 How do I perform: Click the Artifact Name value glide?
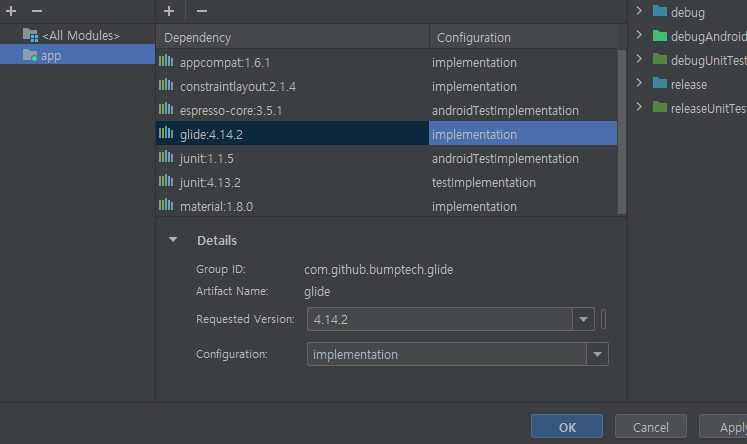(x=317, y=292)
